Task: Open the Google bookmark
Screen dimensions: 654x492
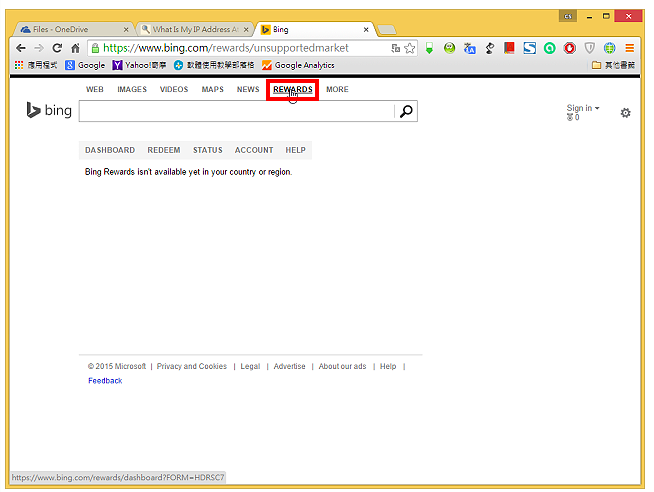Action: (x=86, y=65)
